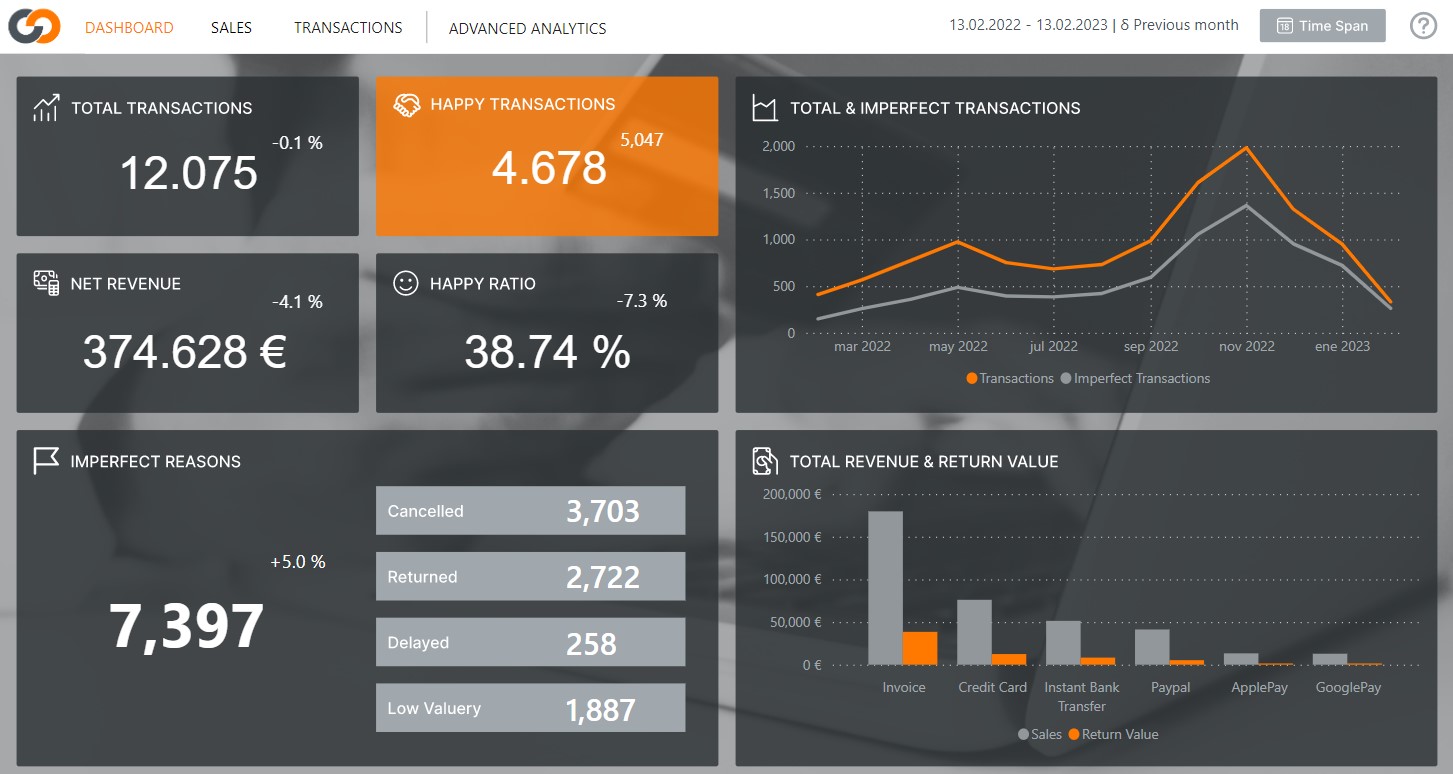Select the Cancelled reason tile
This screenshot has height=774, width=1453.
(x=530, y=511)
